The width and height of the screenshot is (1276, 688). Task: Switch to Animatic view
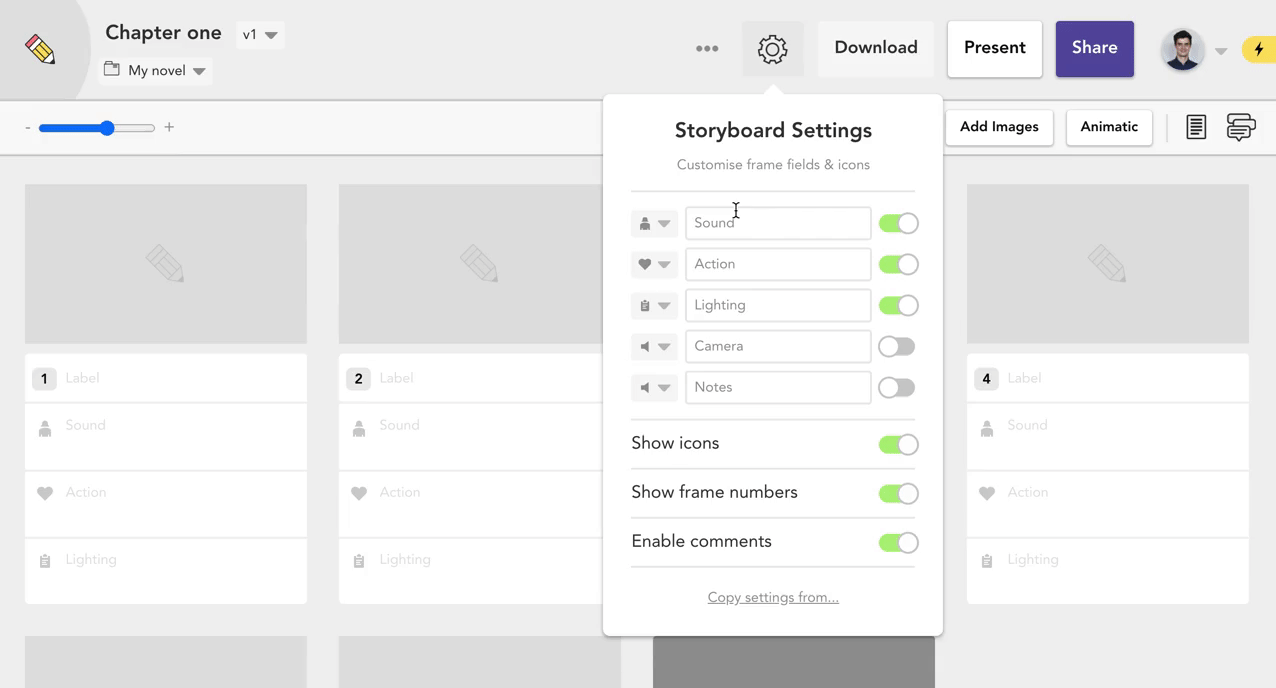1108,127
